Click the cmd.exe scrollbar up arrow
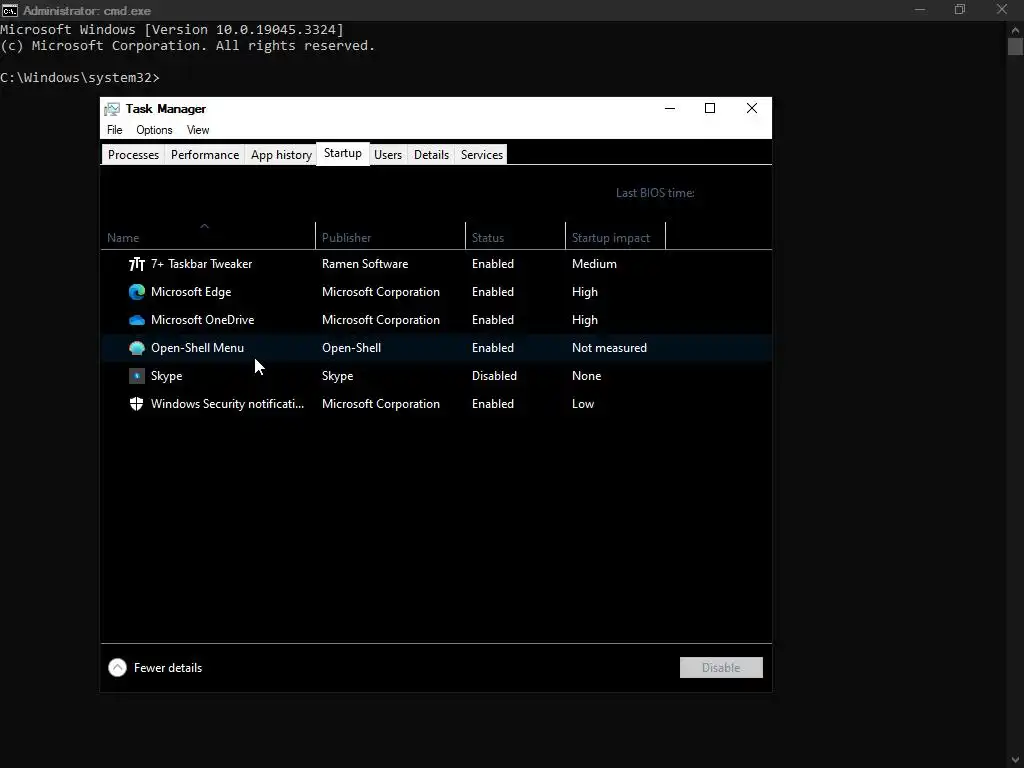The height and width of the screenshot is (768, 1024). (1015, 30)
